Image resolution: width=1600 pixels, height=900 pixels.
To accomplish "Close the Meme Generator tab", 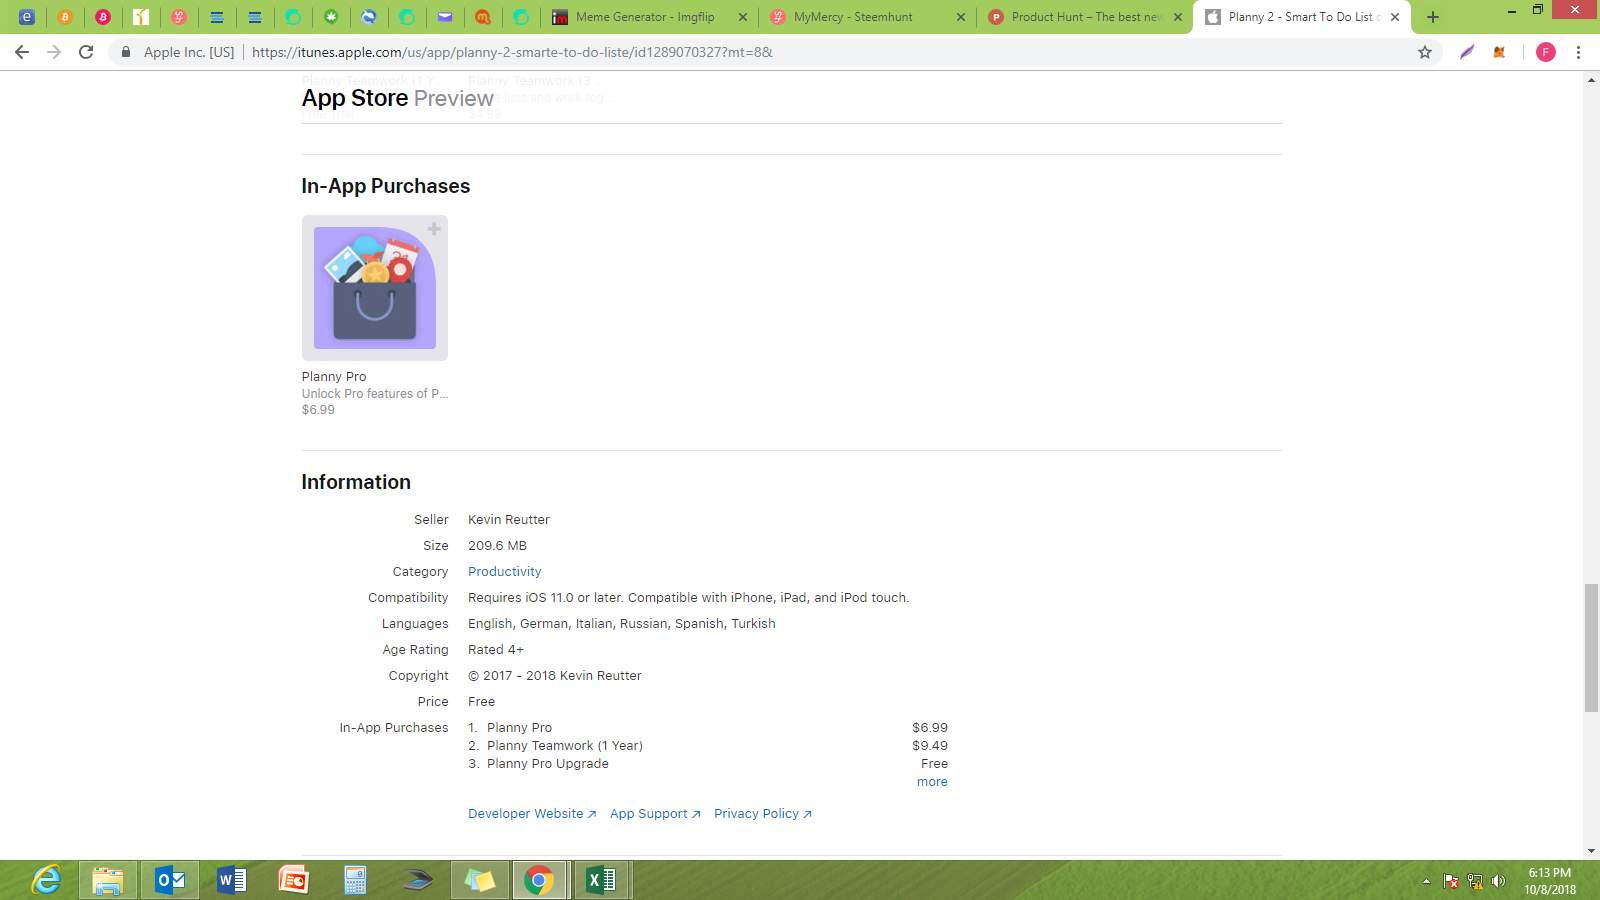I will click(x=743, y=17).
